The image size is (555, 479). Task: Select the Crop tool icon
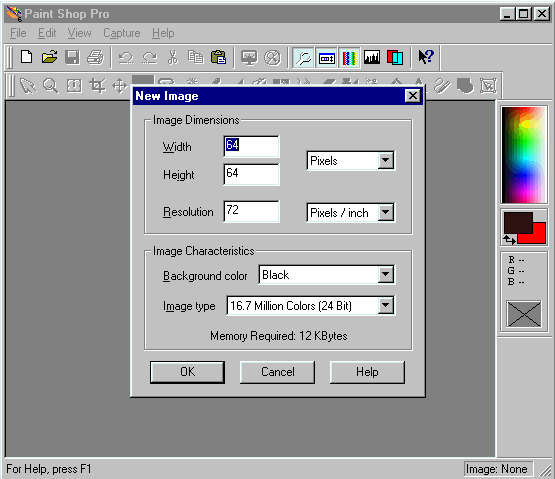97,86
